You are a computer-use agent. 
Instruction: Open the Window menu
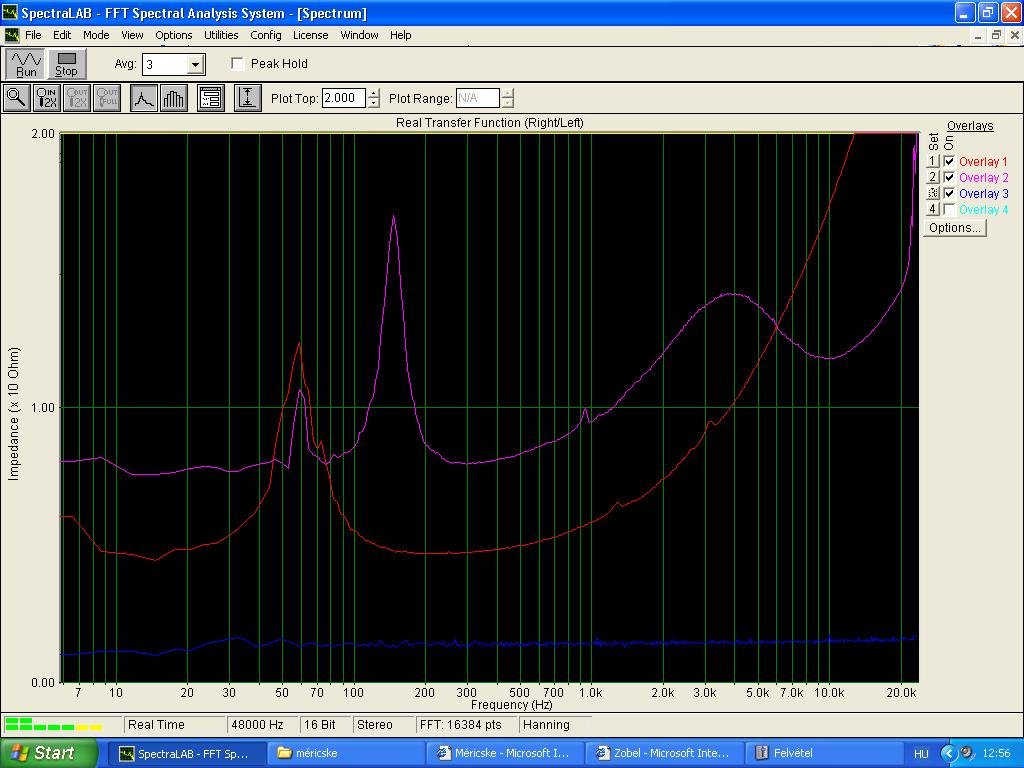(x=359, y=35)
